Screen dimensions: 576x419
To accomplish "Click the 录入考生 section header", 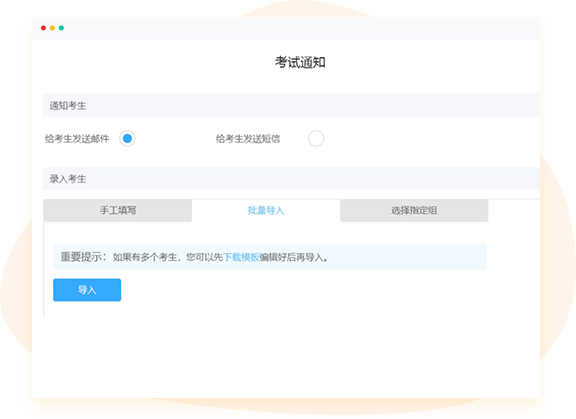I will (x=291, y=178).
